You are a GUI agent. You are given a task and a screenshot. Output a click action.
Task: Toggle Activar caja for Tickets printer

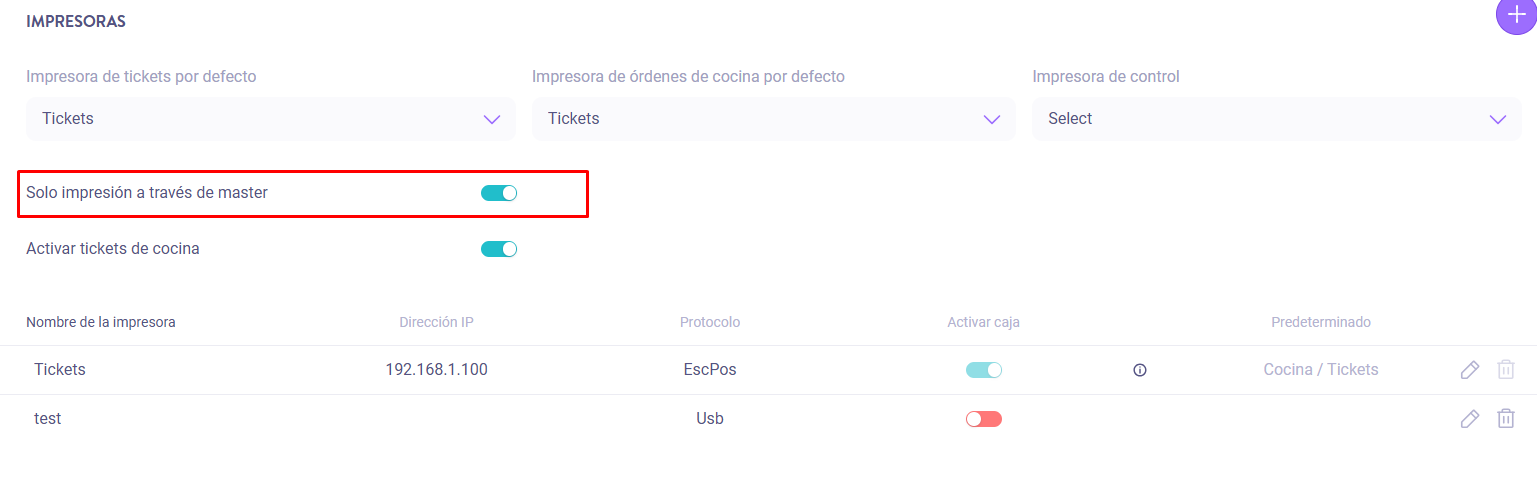coord(983,370)
